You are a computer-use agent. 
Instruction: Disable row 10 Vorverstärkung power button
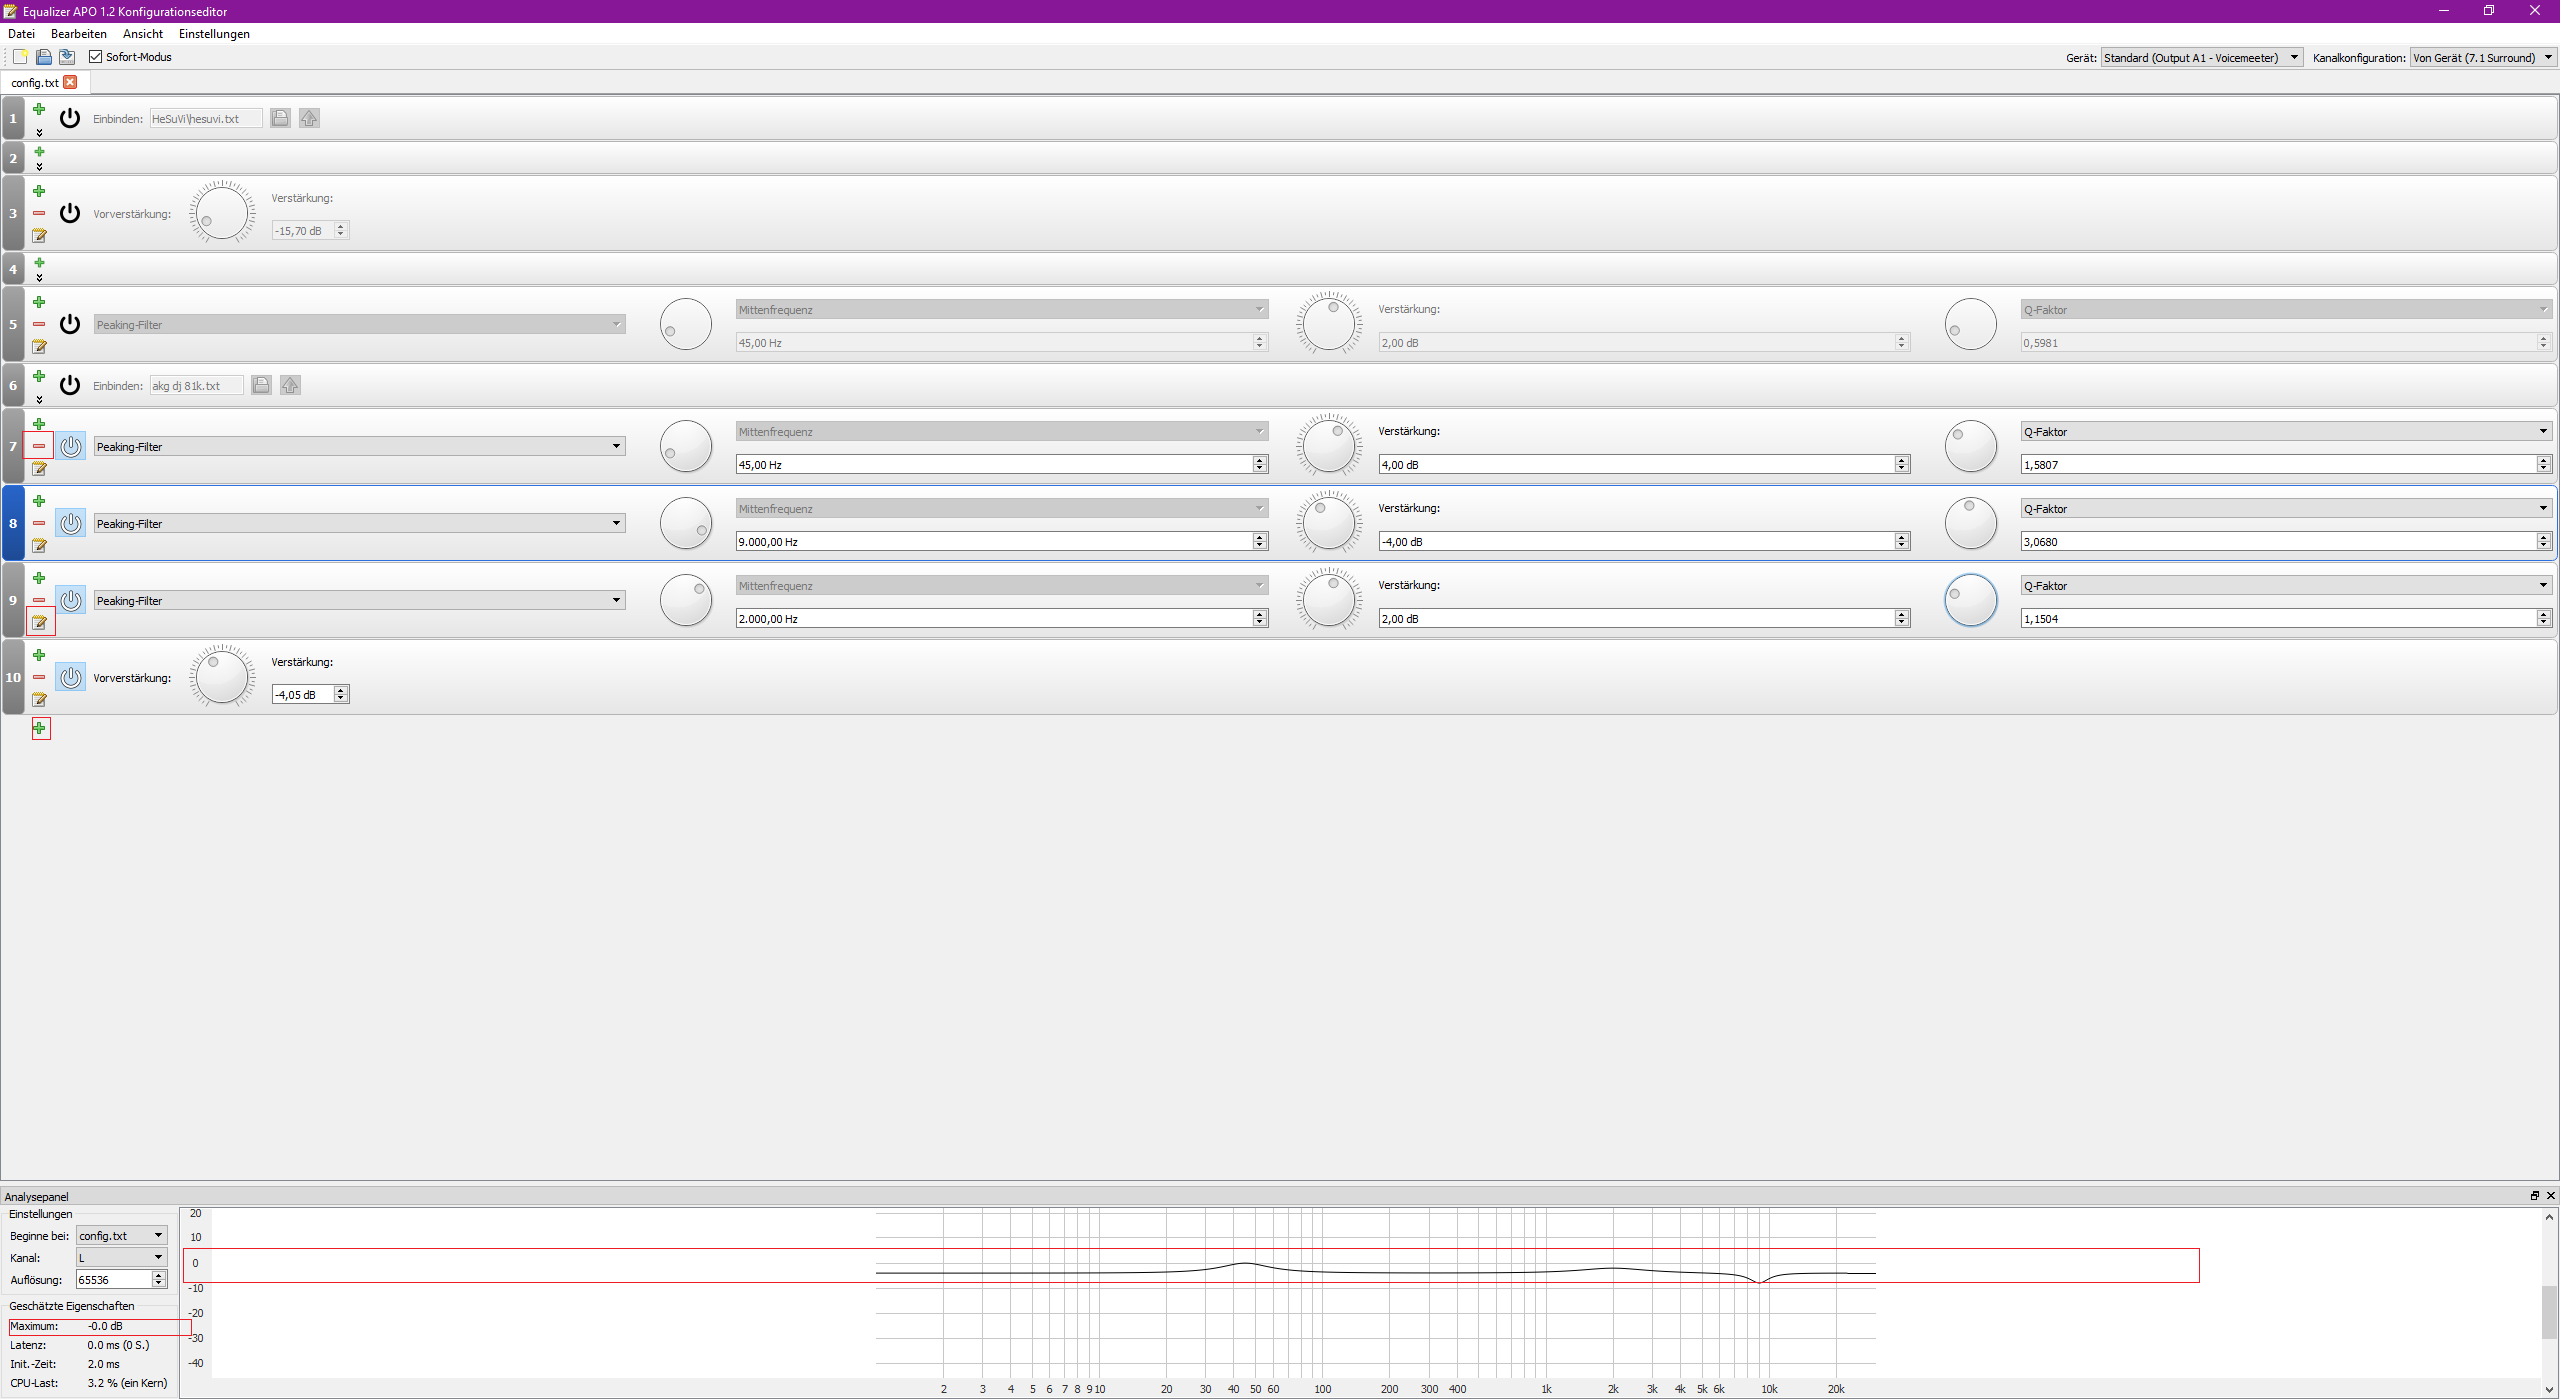pyautogui.click(x=70, y=677)
